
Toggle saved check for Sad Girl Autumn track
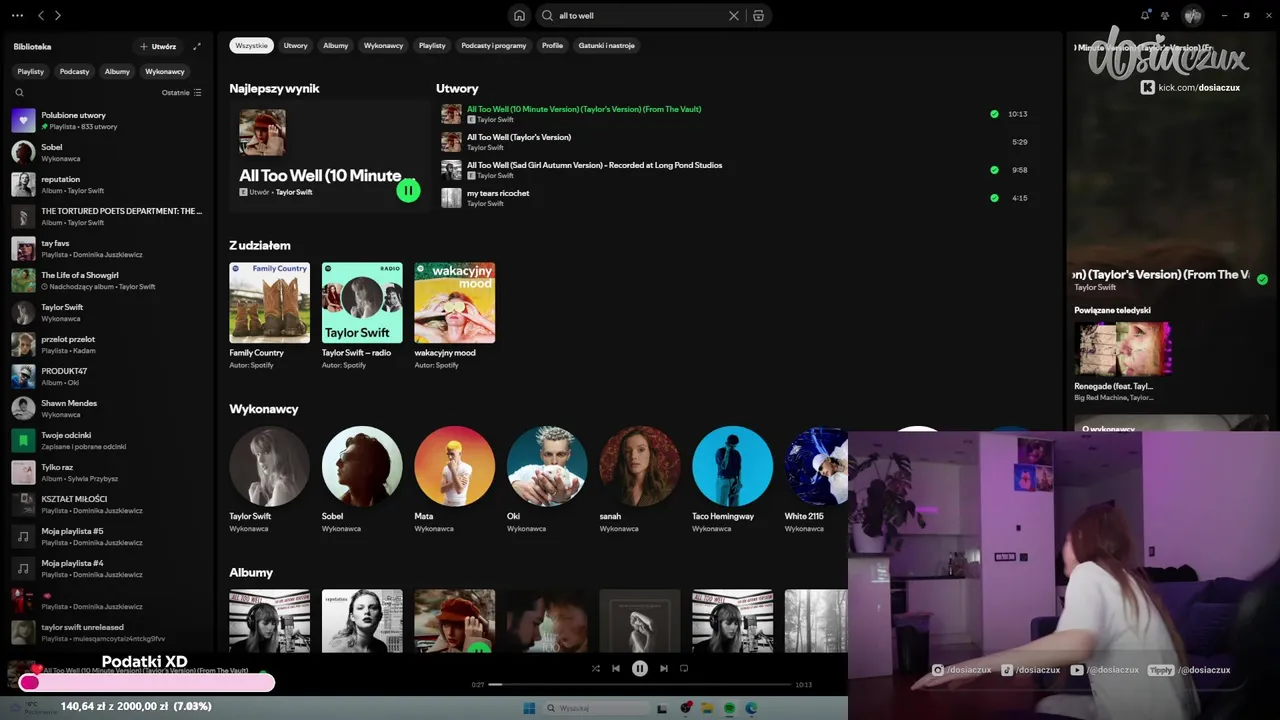[x=994, y=170]
